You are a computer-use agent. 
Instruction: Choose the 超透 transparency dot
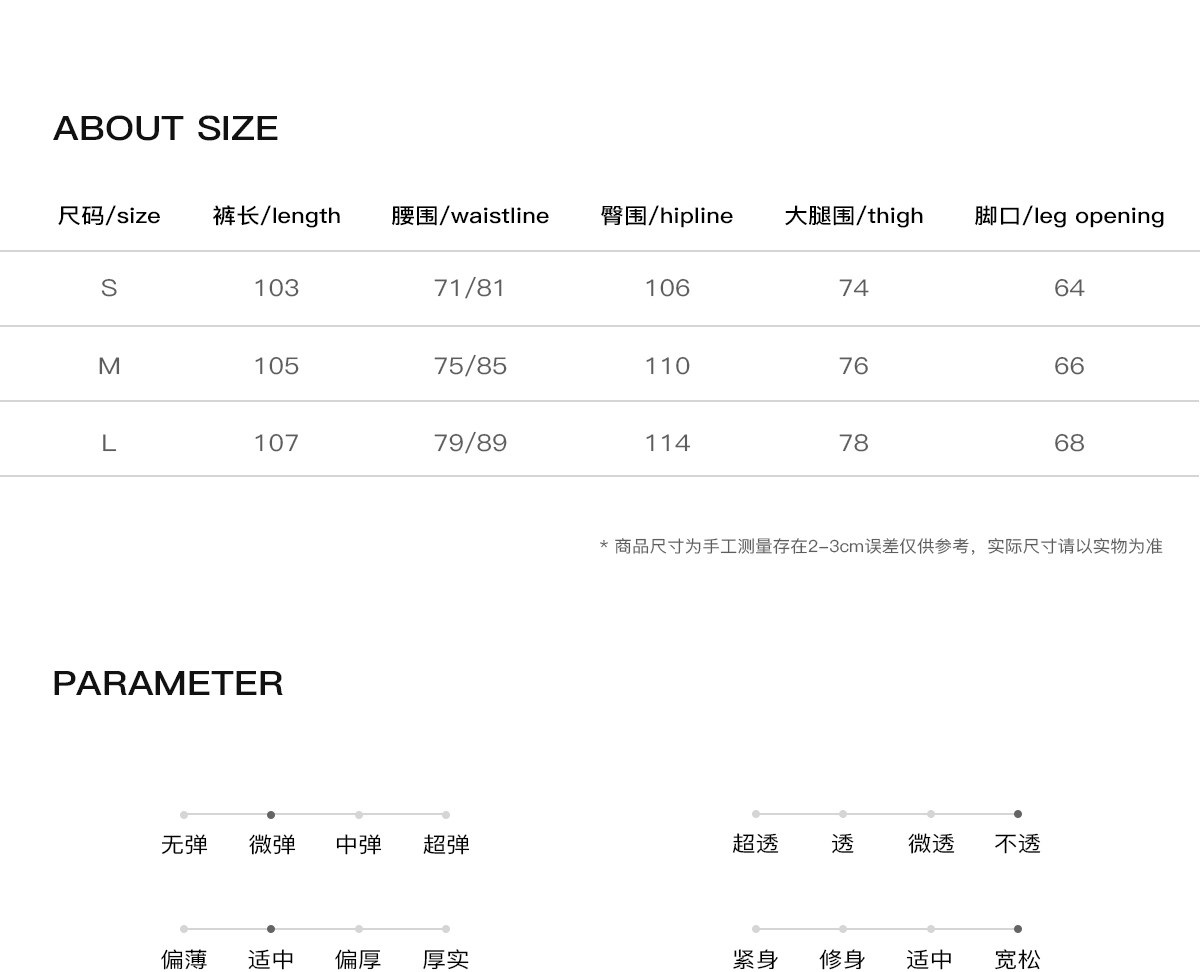coord(756,814)
